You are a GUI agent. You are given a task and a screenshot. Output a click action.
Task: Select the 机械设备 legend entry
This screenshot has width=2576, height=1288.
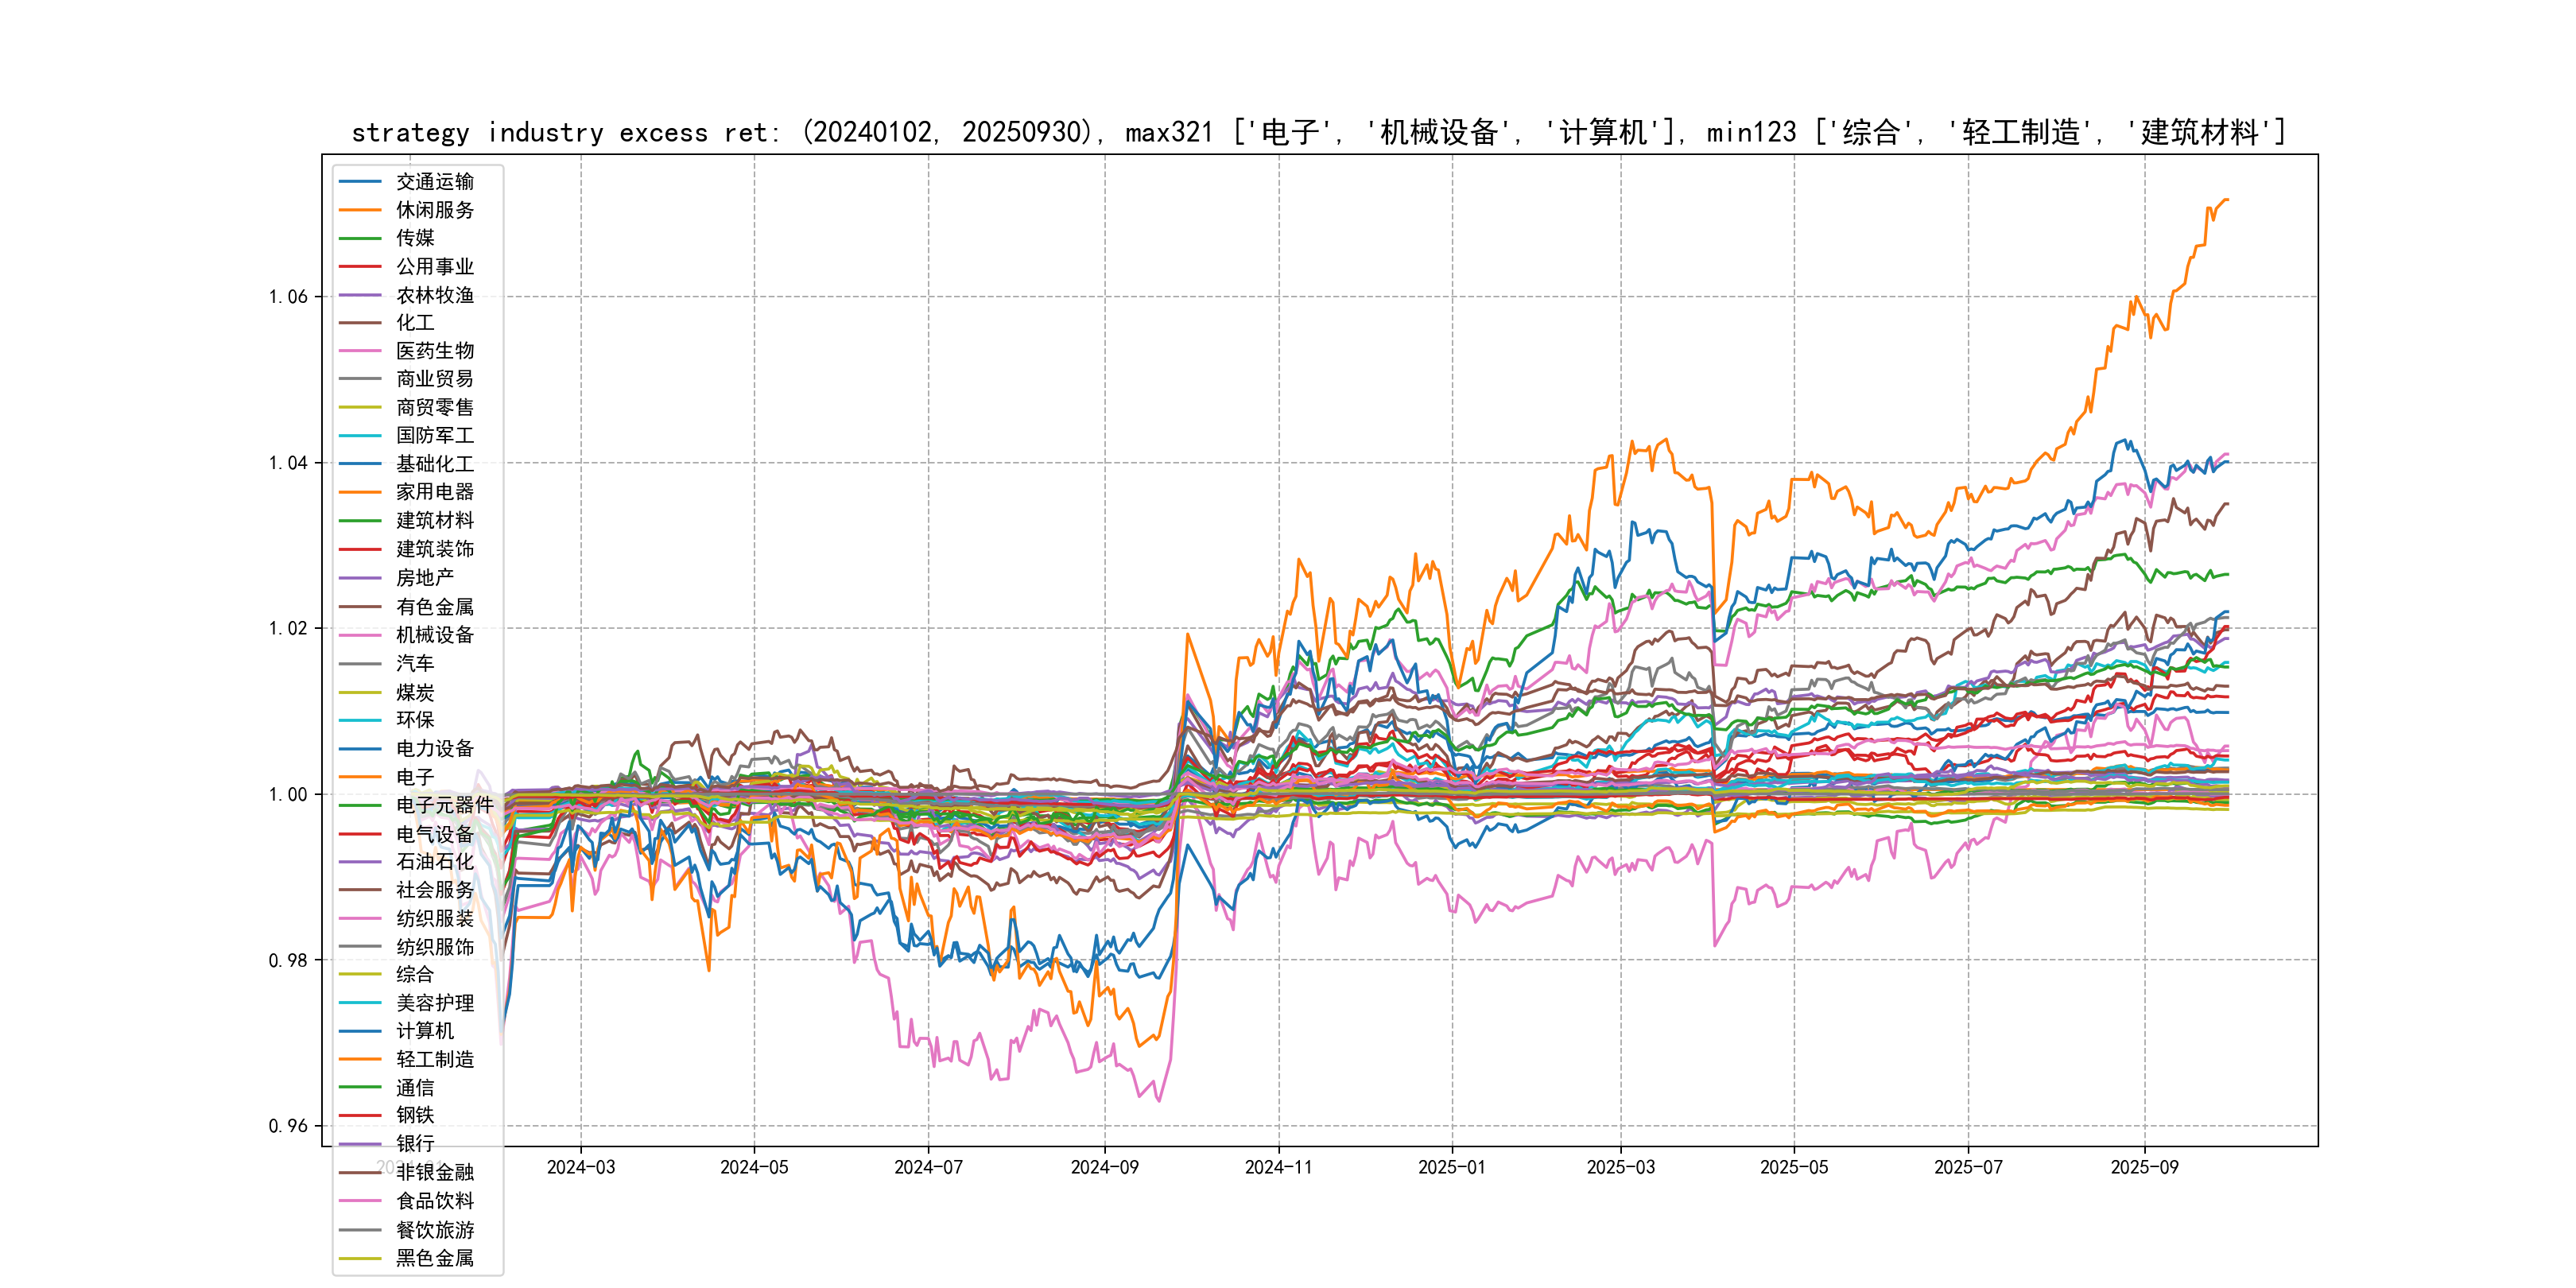434,635
